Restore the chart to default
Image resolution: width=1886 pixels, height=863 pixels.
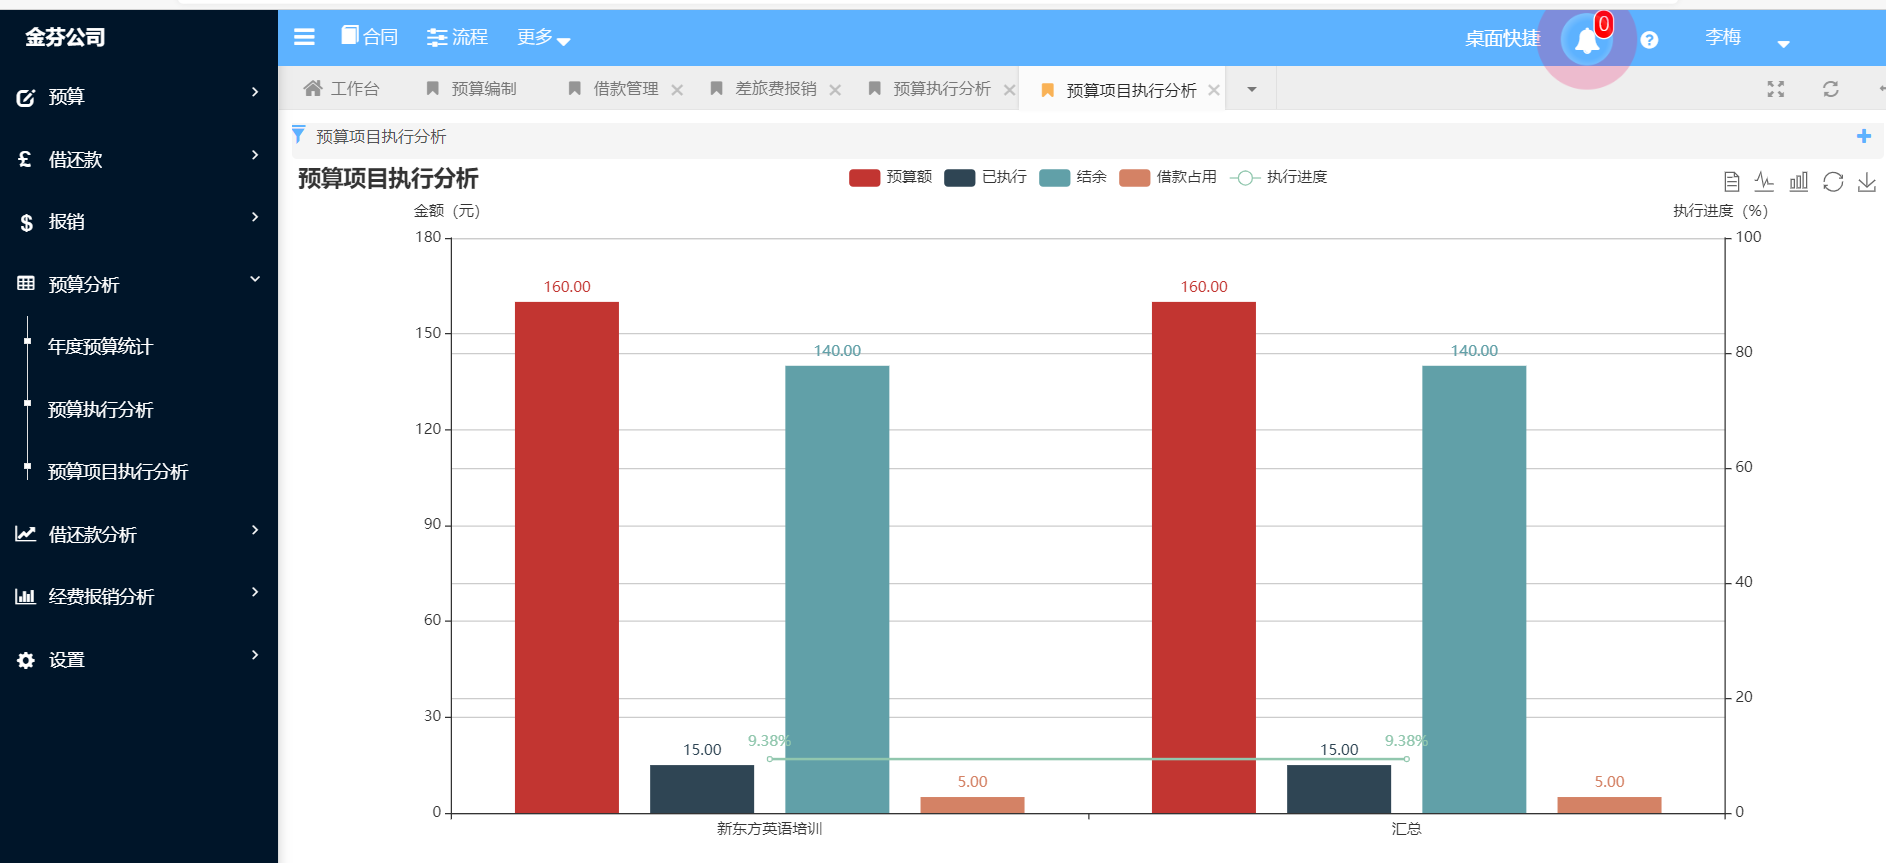click(x=1832, y=181)
